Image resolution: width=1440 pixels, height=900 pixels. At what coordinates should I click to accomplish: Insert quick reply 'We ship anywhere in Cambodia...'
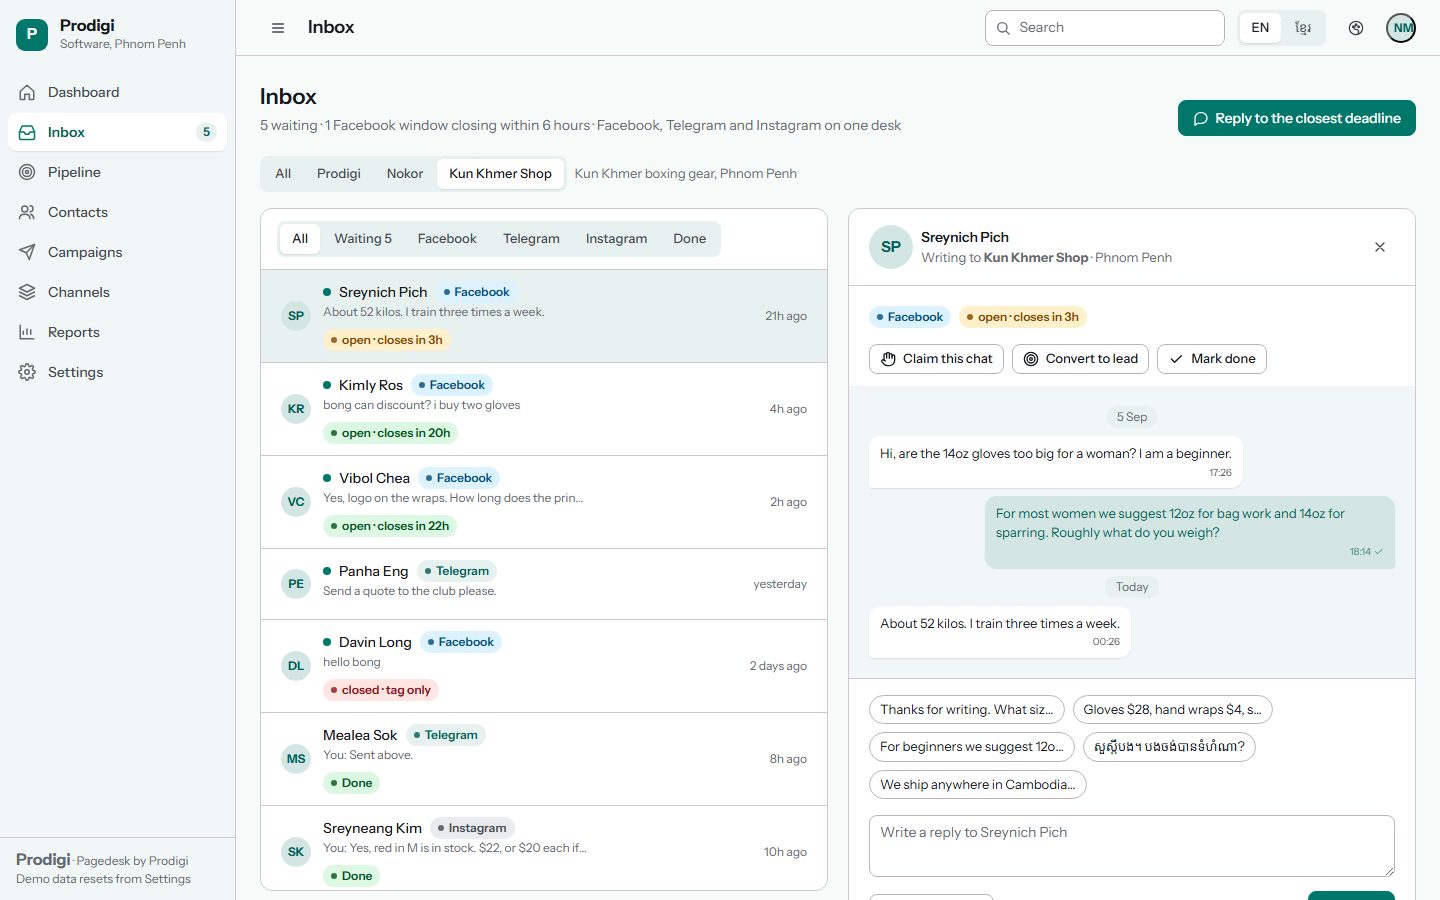[978, 785]
